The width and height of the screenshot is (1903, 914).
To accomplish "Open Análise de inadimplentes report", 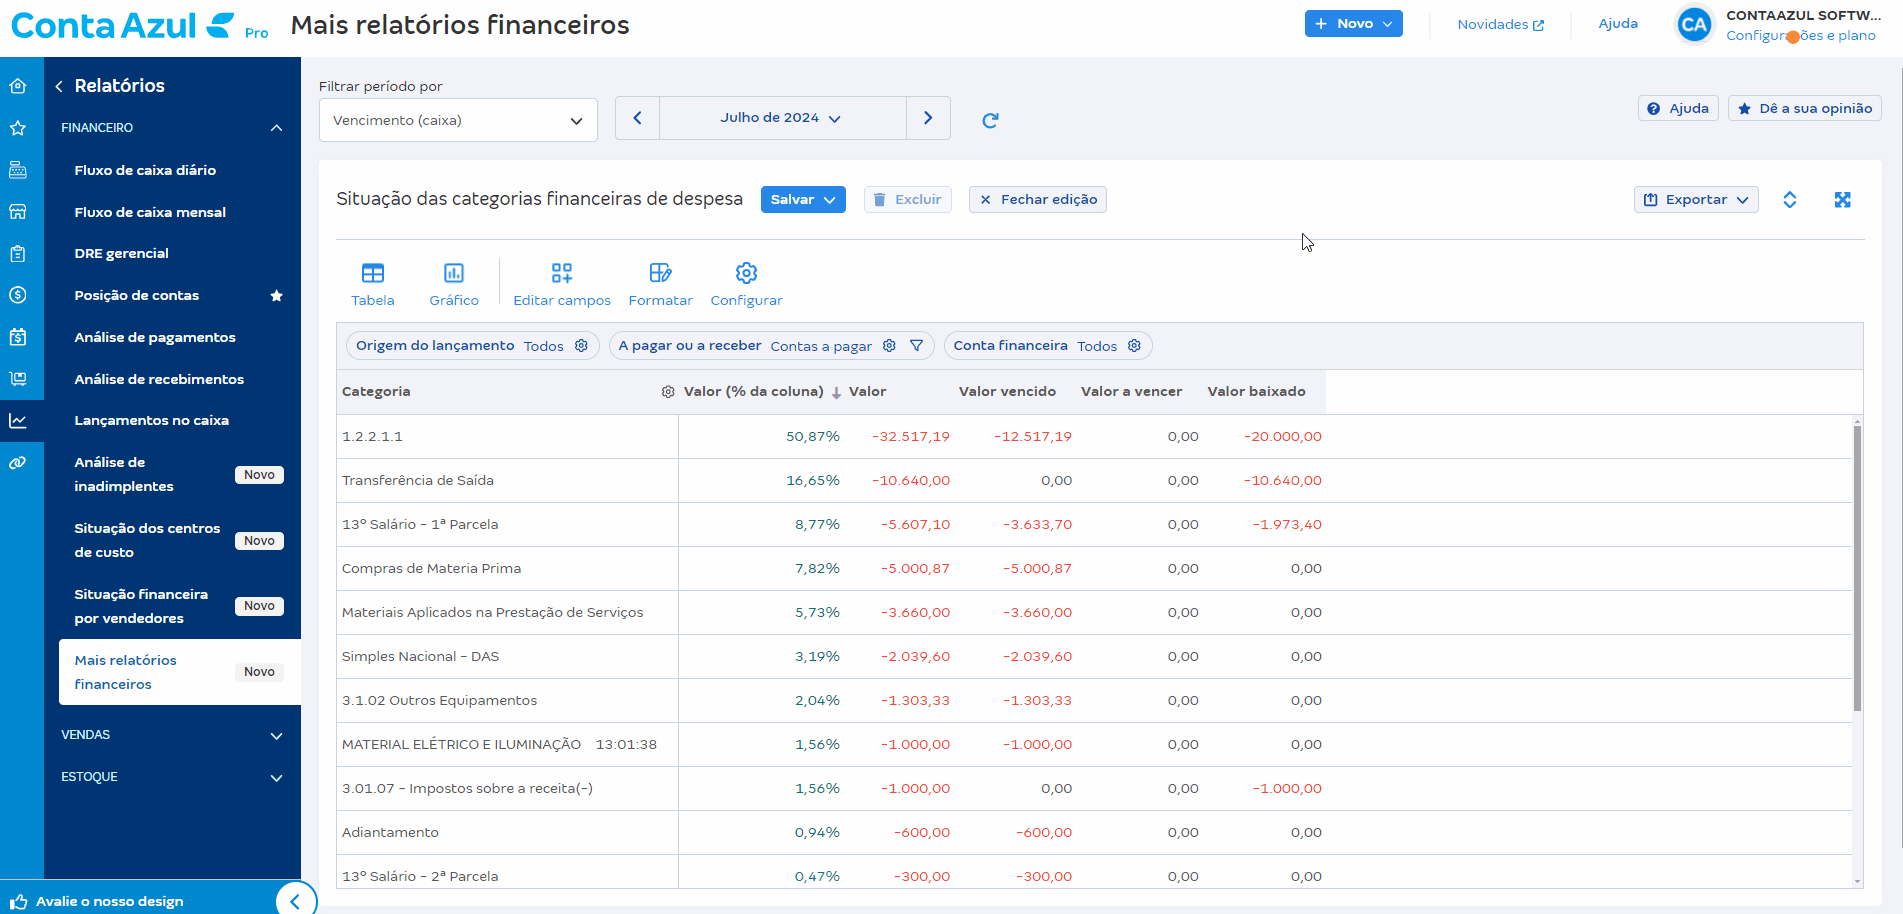I will point(124,475).
